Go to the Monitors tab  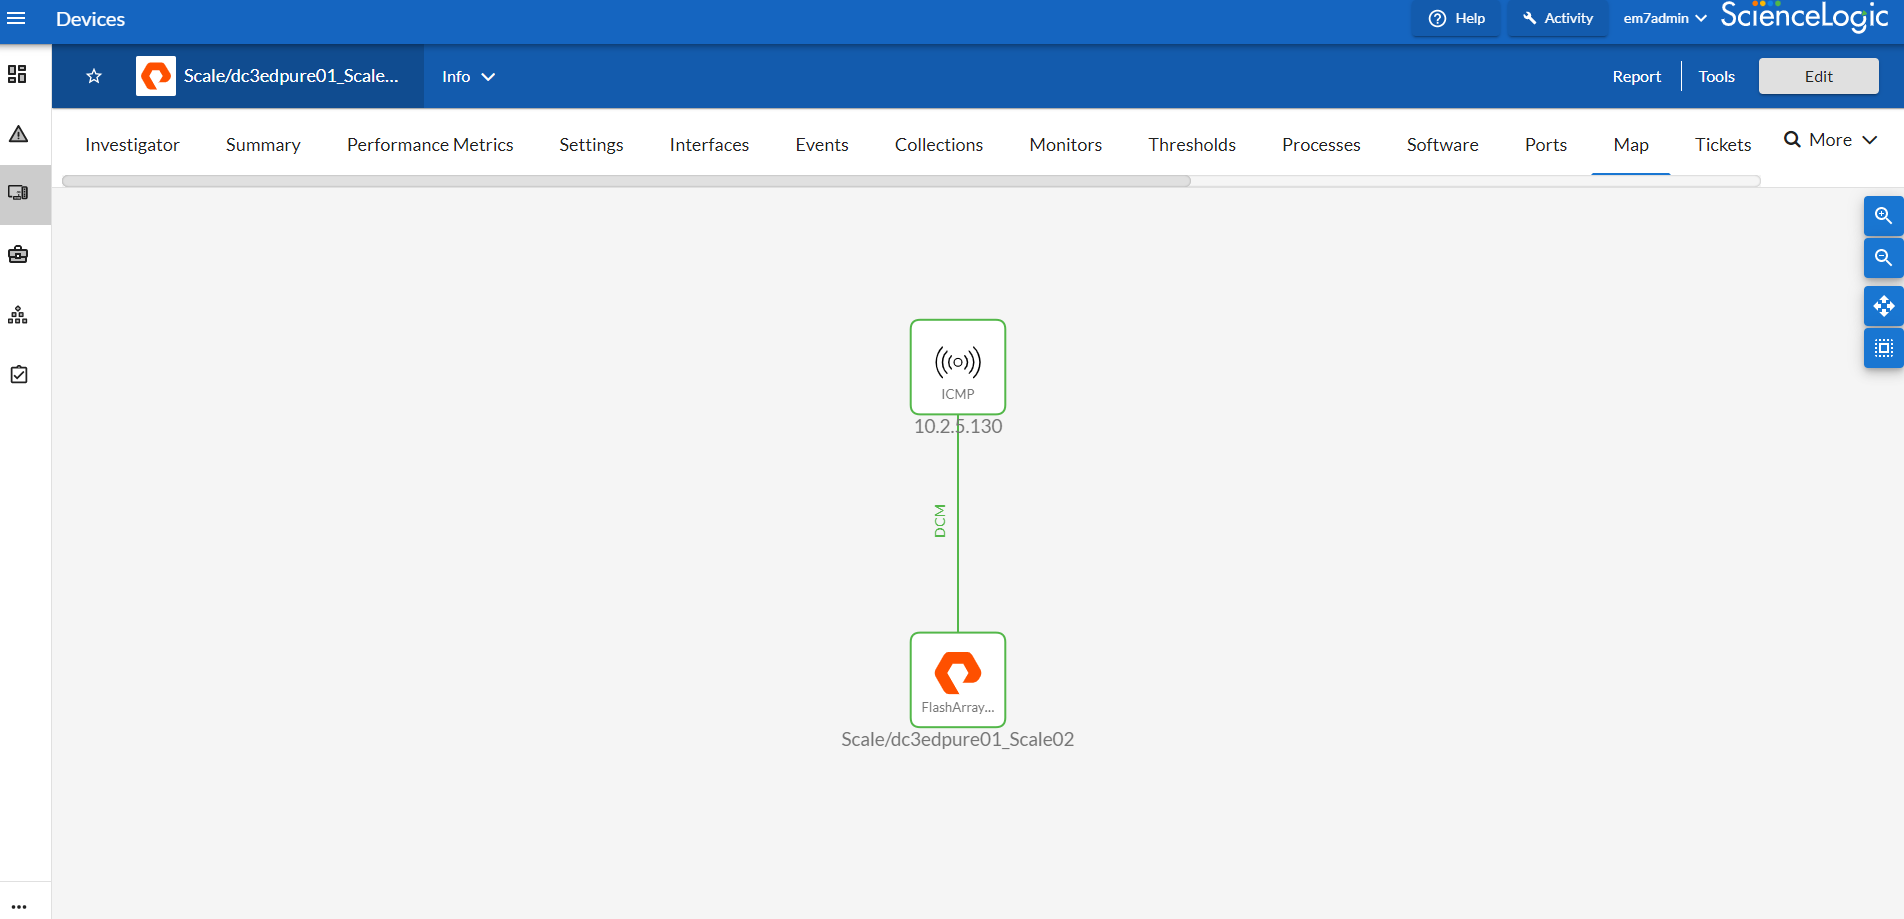tap(1066, 145)
